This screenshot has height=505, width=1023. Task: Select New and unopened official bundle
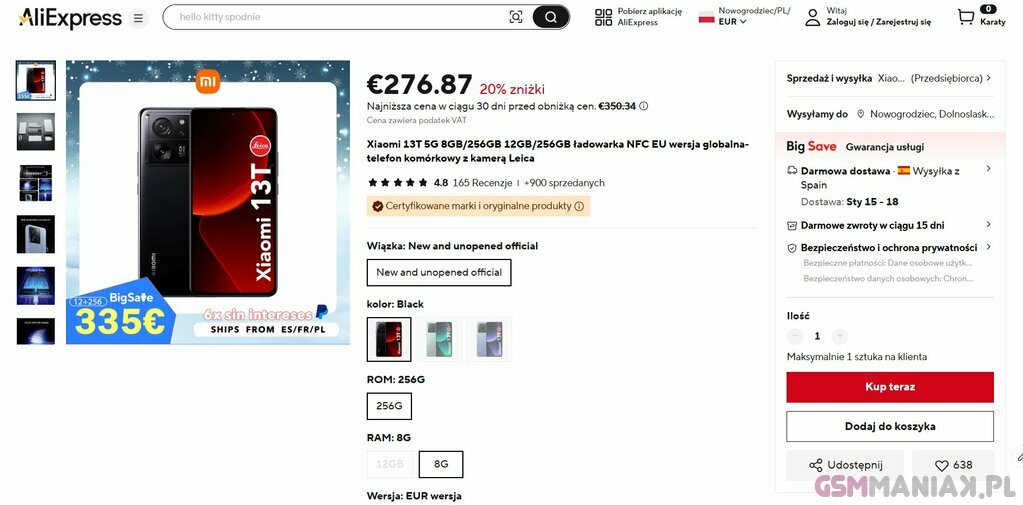439,273
